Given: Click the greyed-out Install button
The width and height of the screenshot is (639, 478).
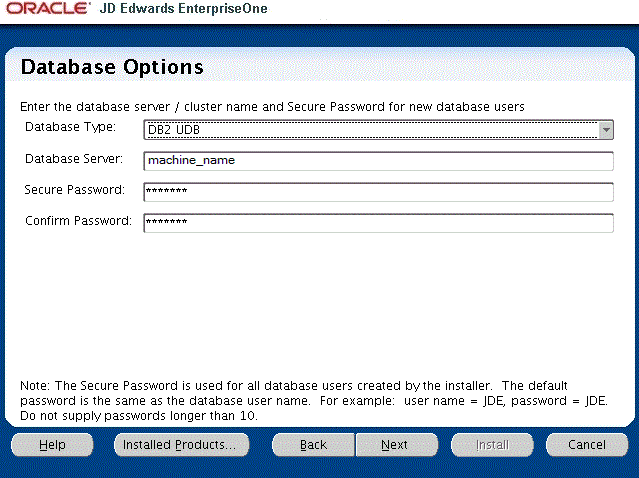Looking at the screenshot, I should click(492, 445).
